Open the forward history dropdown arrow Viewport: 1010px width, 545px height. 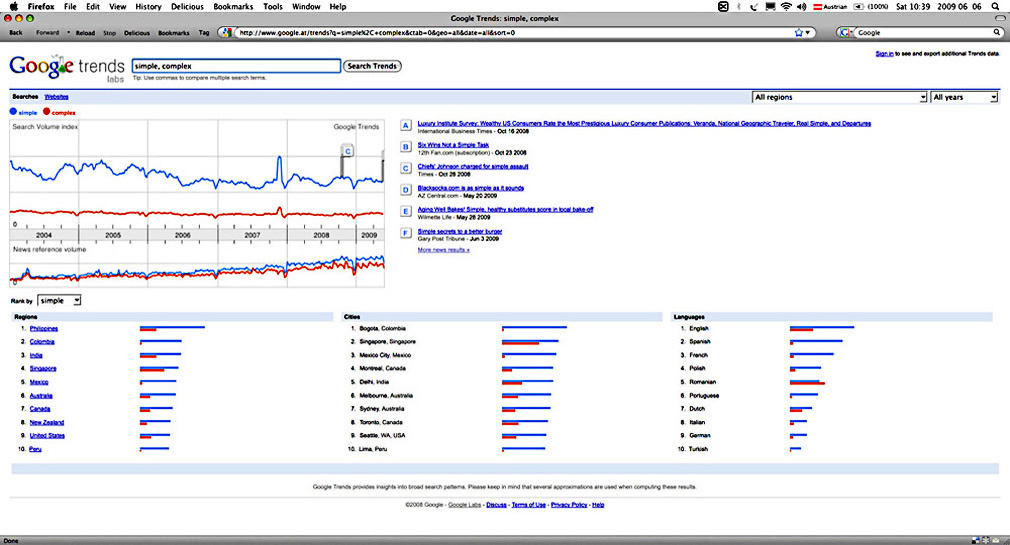(68, 32)
